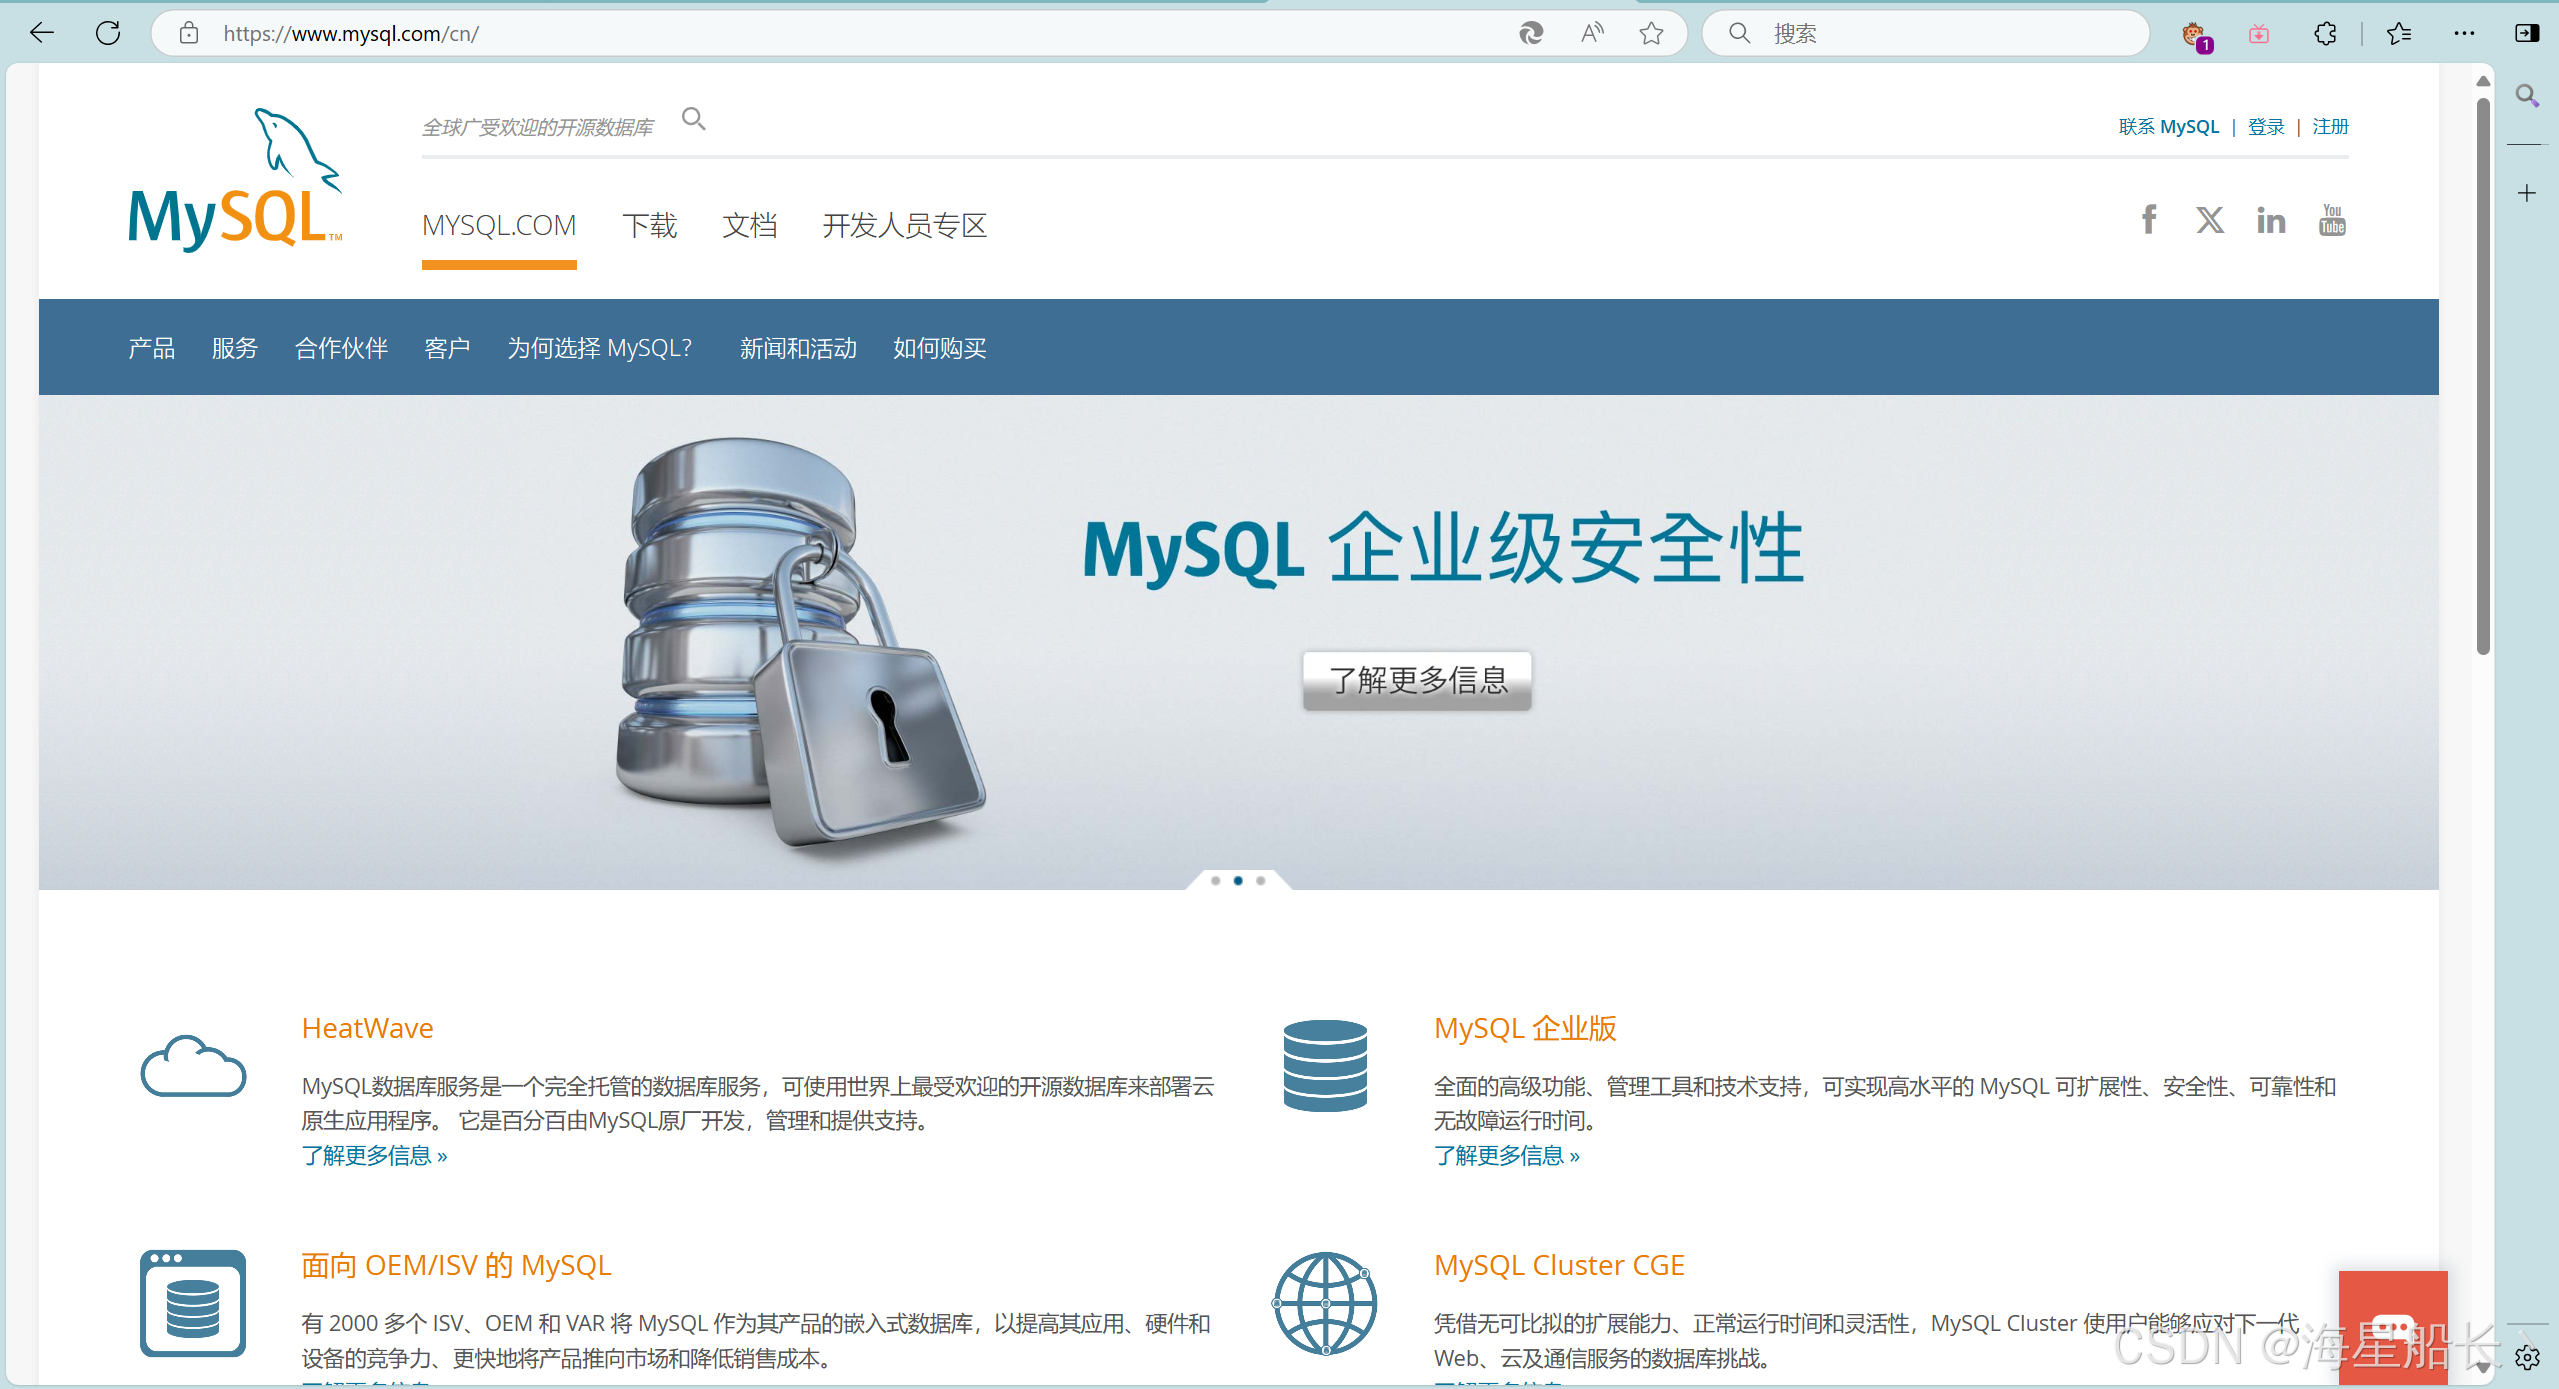Select the first carousel slide dot

point(1215,881)
